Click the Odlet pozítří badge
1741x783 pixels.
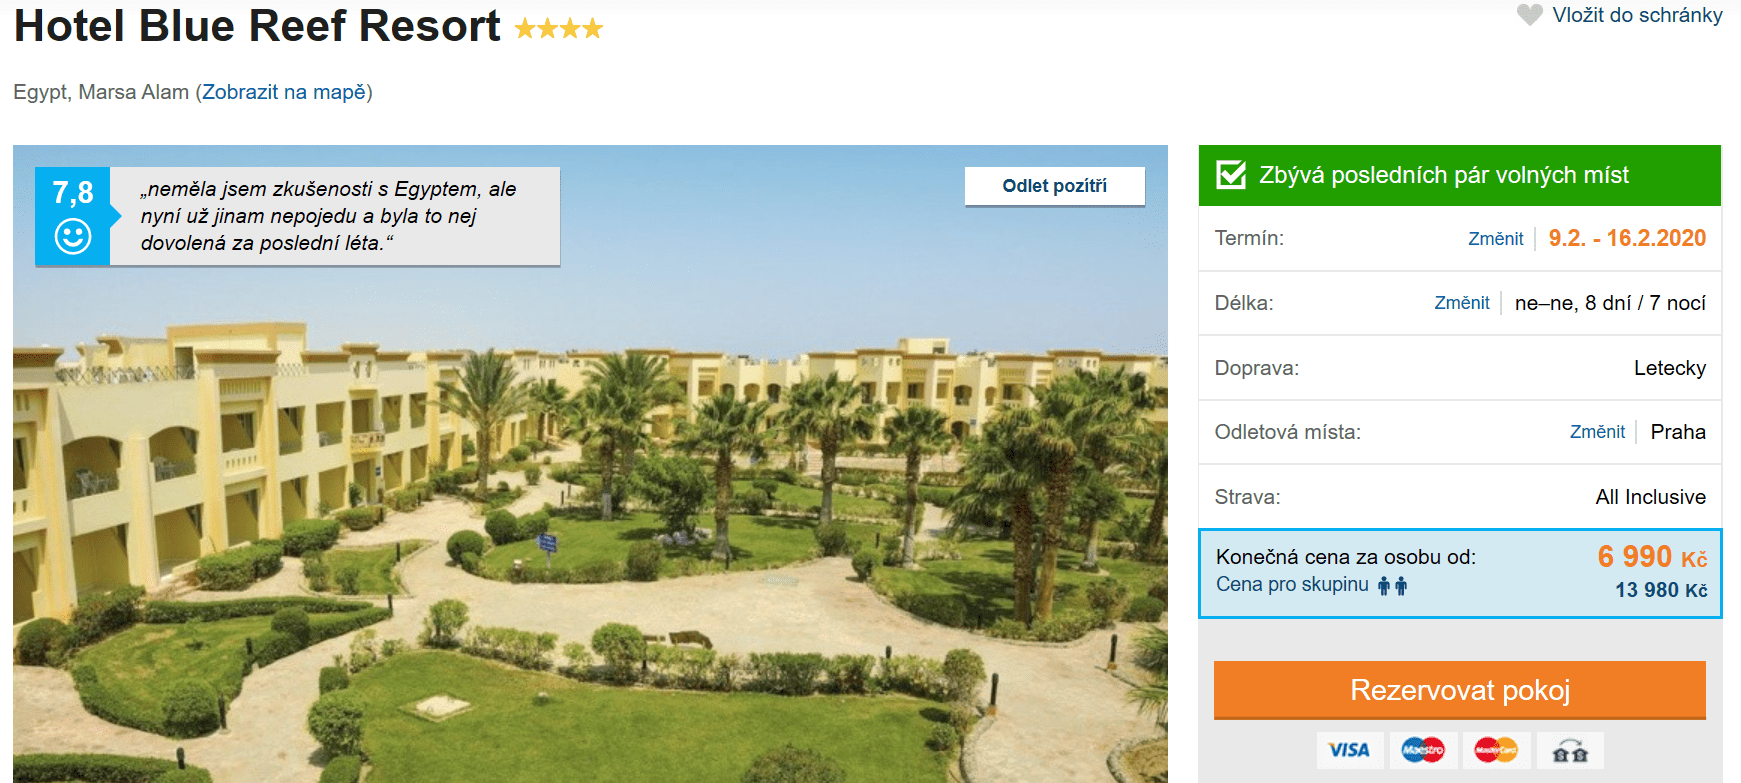(1054, 186)
